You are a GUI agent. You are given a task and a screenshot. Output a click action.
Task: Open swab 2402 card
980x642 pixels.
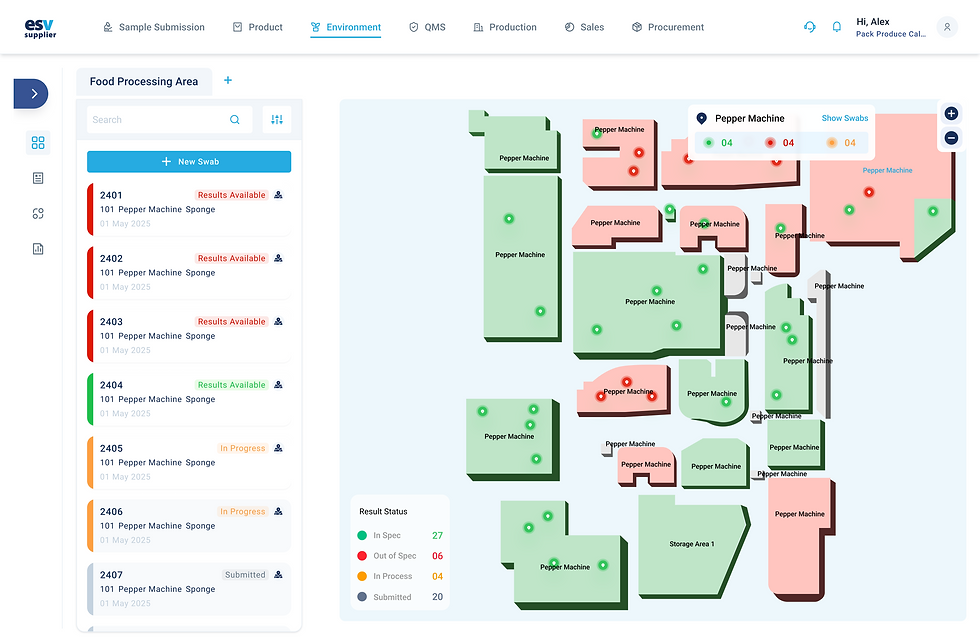coord(189,273)
